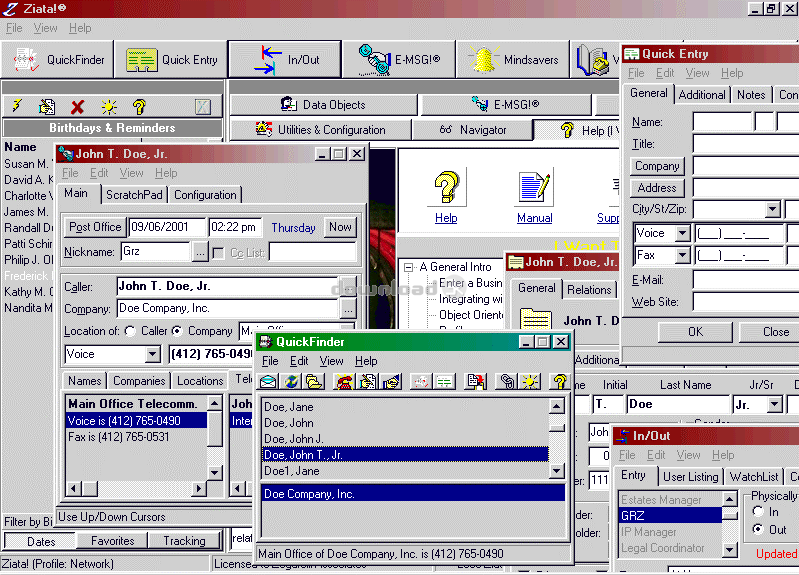Screen dimensions: 799x575
Task: Open Quick Entry from the main toolbar
Action: click(x=171, y=60)
